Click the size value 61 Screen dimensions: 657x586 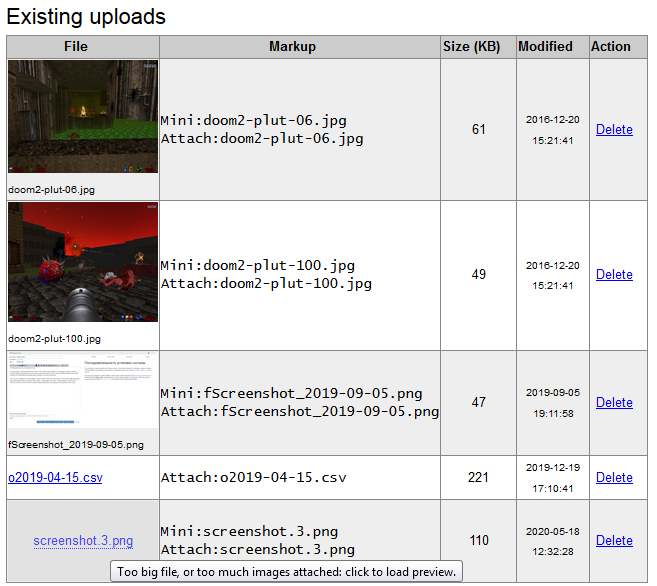coord(479,129)
